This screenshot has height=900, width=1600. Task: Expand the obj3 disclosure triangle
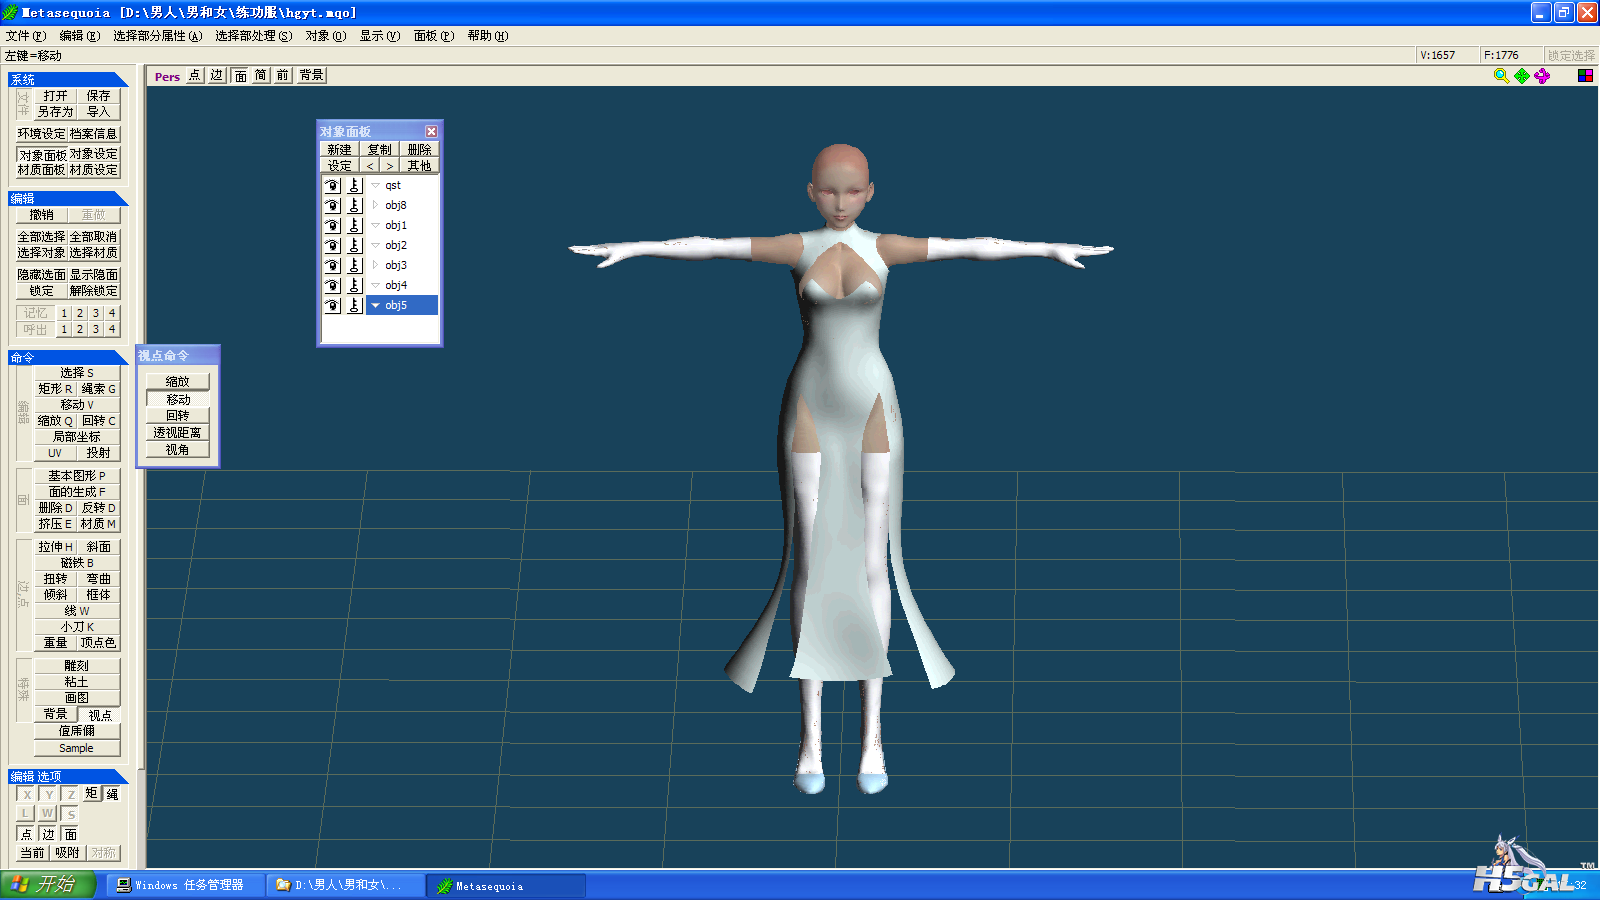tap(375, 265)
